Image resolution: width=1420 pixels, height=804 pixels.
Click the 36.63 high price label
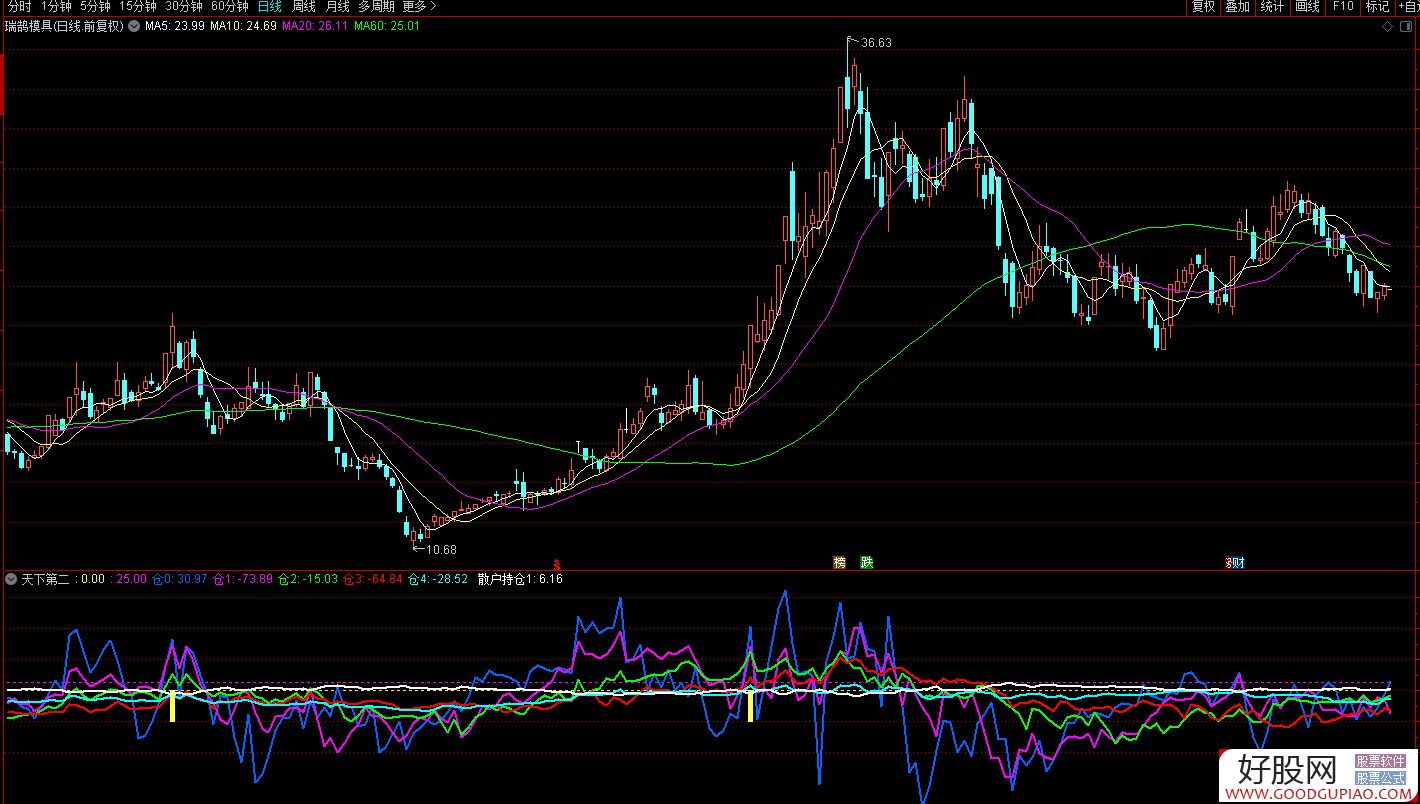click(876, 43)
